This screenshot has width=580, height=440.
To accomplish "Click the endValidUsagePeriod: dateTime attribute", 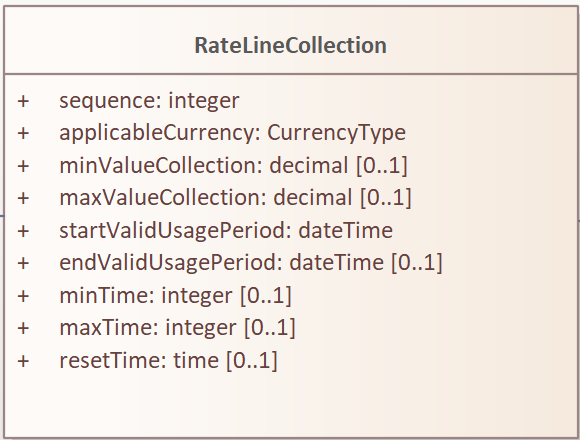I will [x=251, y=263].
